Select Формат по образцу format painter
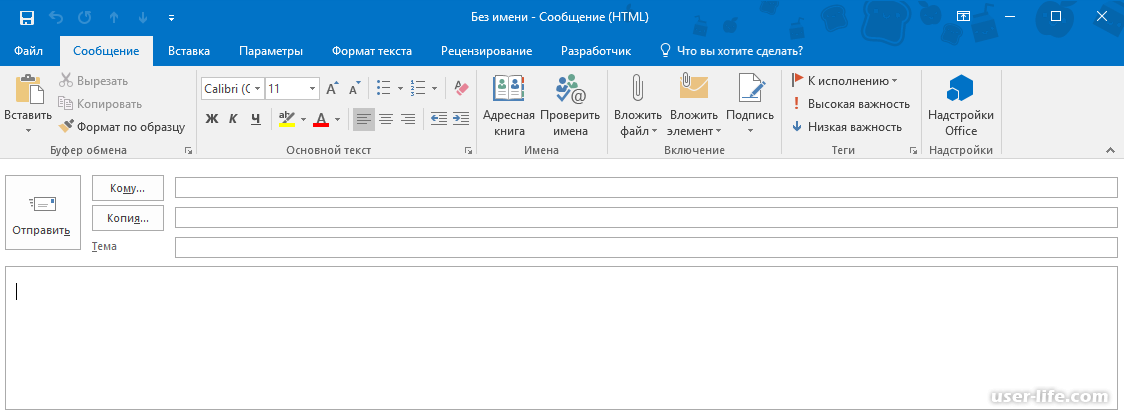1124x417 pixels. [x=122, y=127]
